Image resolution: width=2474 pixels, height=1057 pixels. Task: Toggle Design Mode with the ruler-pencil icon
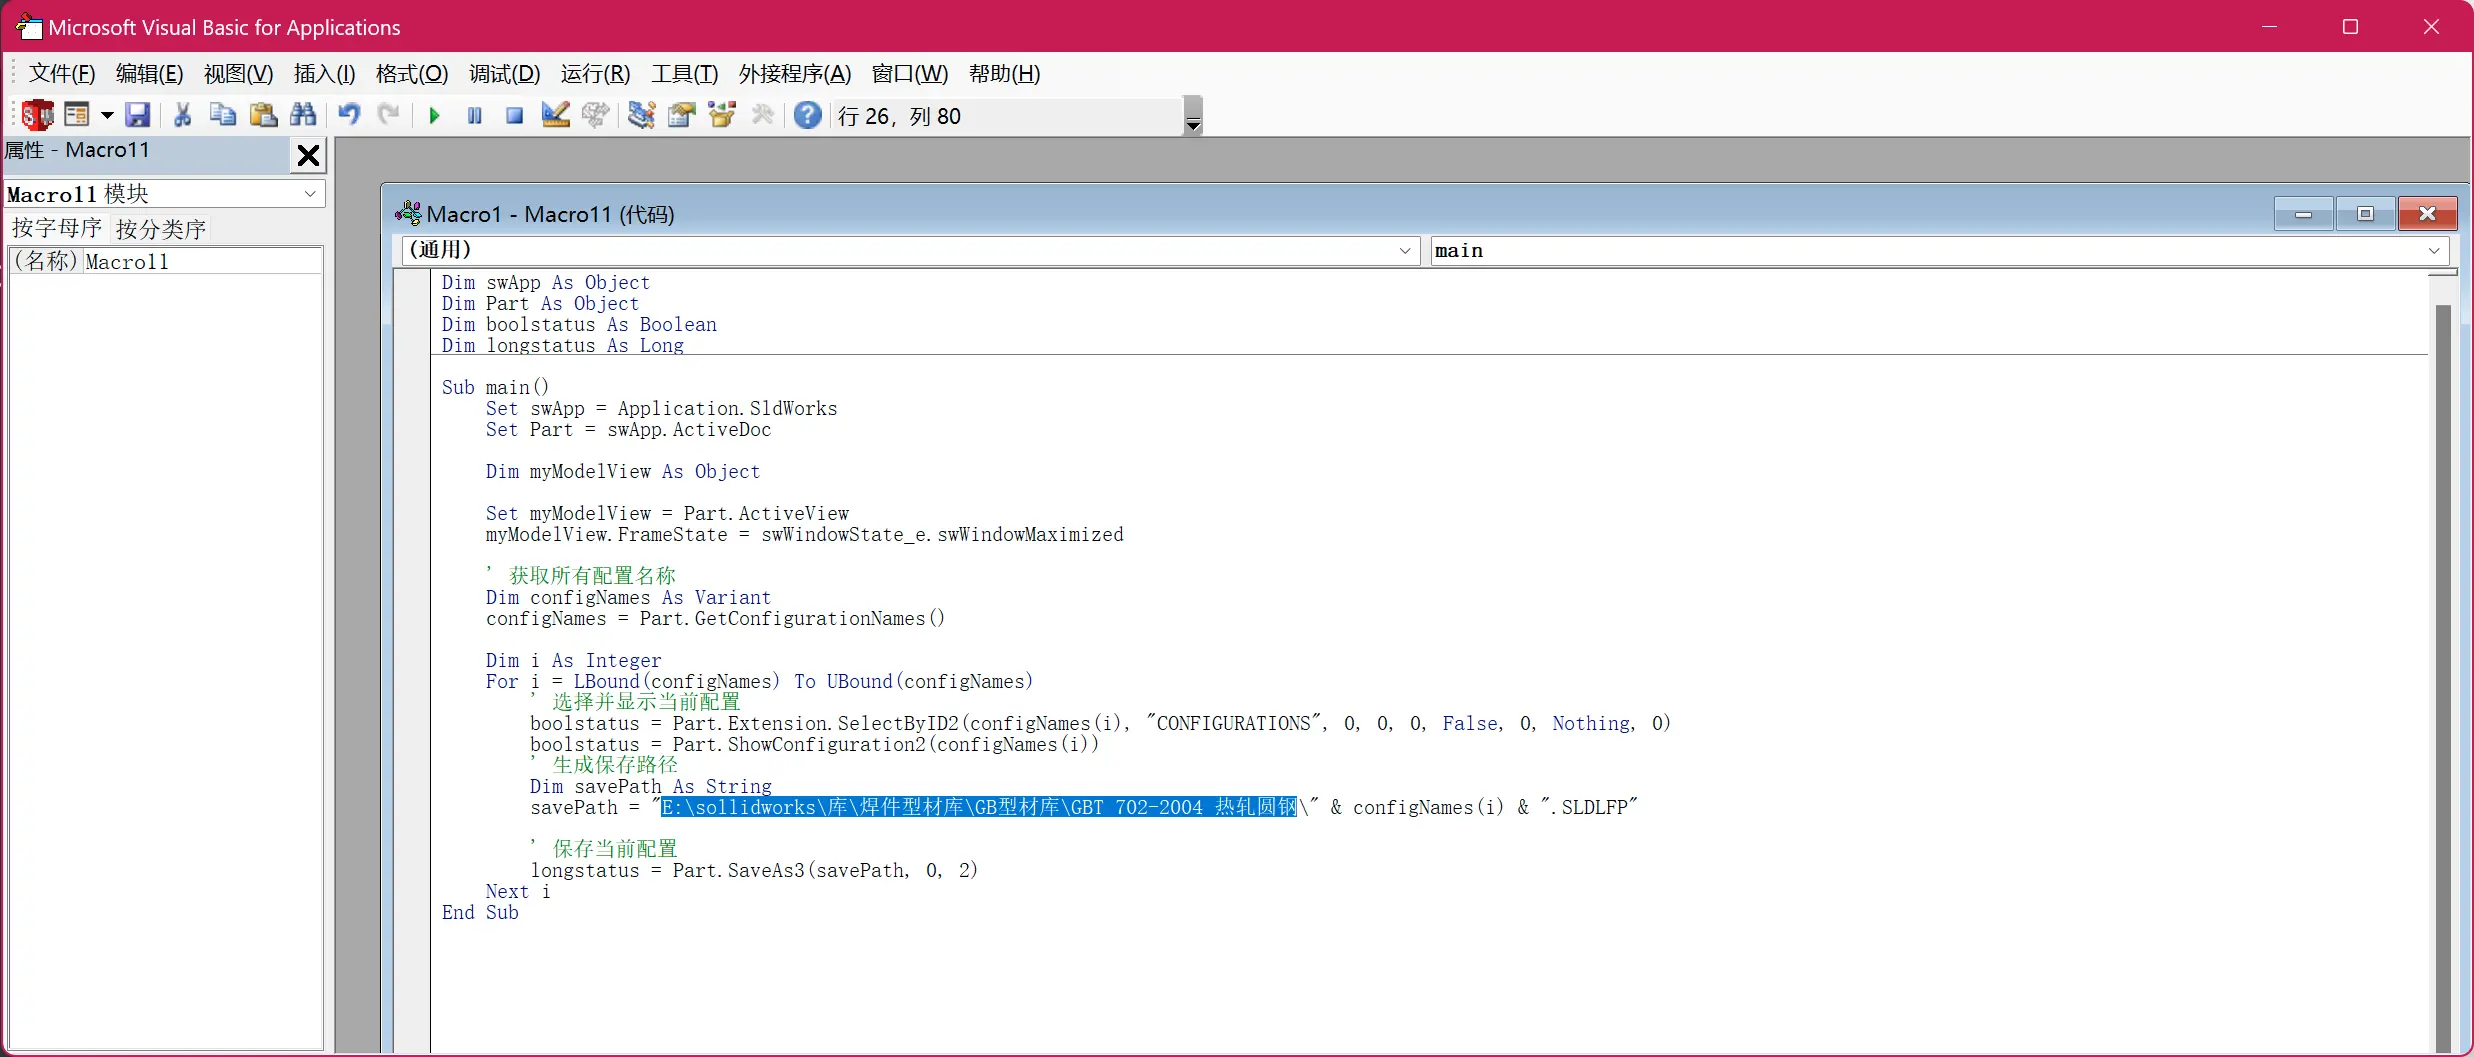556,116
